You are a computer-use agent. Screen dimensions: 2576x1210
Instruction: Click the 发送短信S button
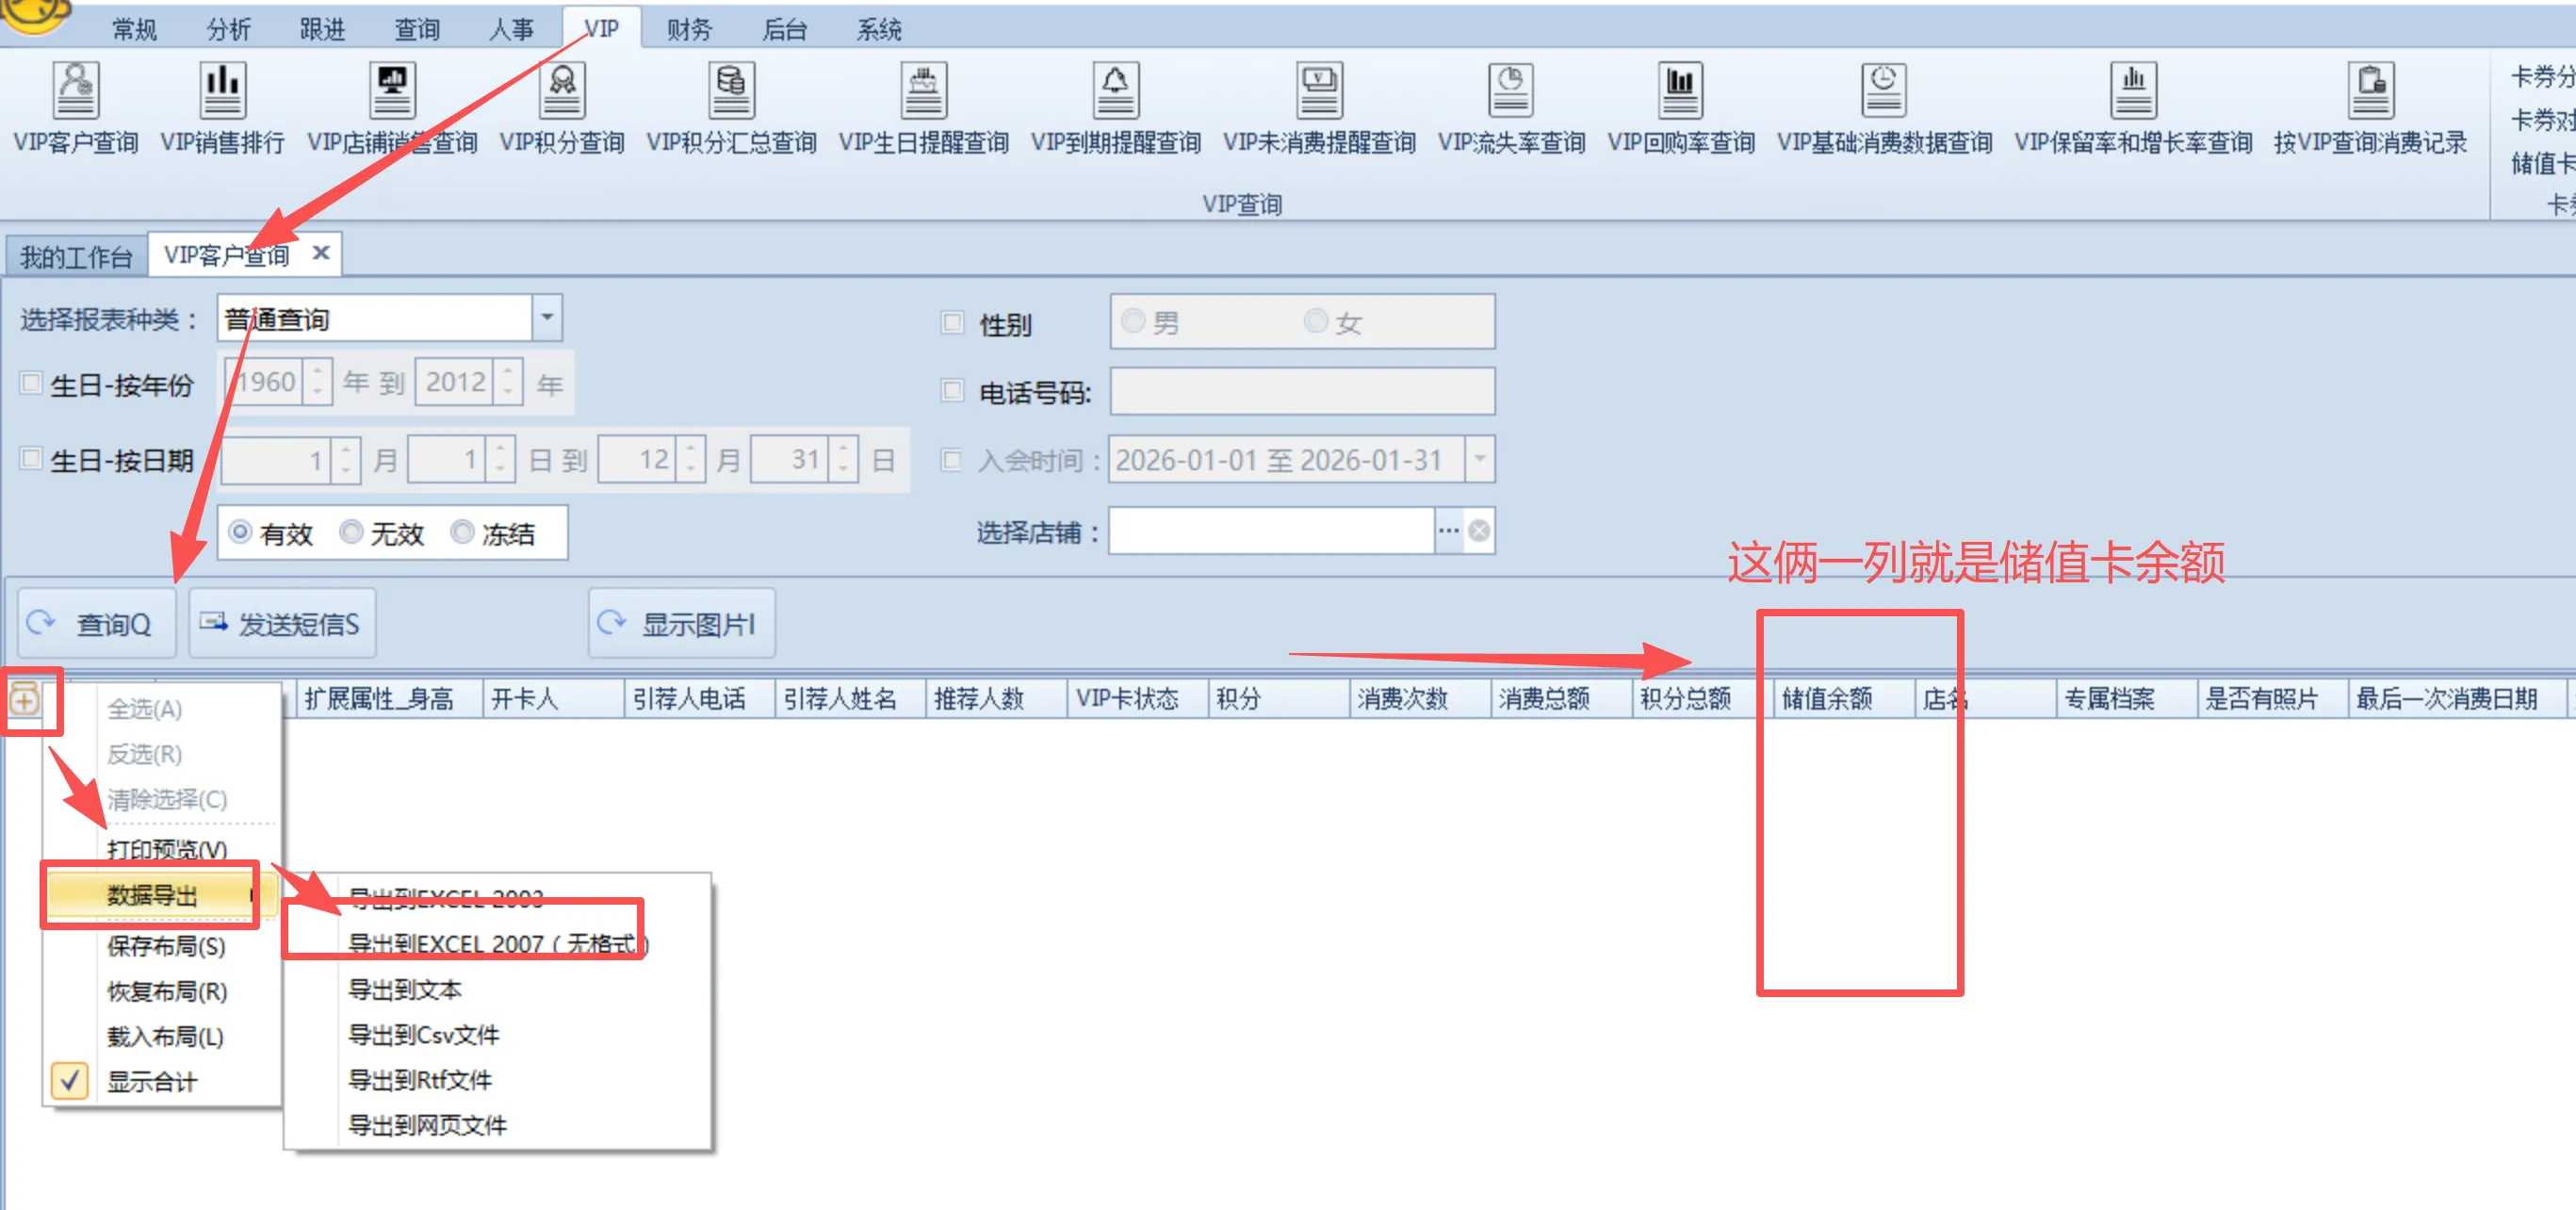(x=282, y=624)
